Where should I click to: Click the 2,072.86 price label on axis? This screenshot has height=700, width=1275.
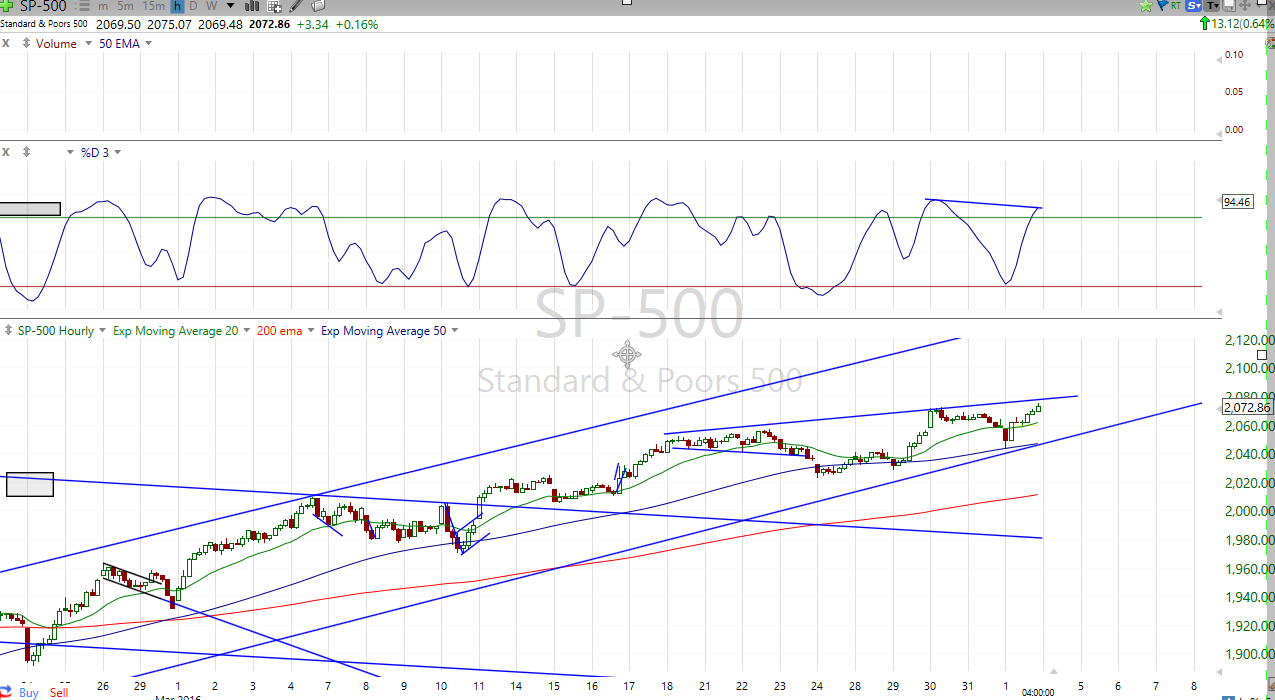pyautogui.click(x=1247, y=407)
